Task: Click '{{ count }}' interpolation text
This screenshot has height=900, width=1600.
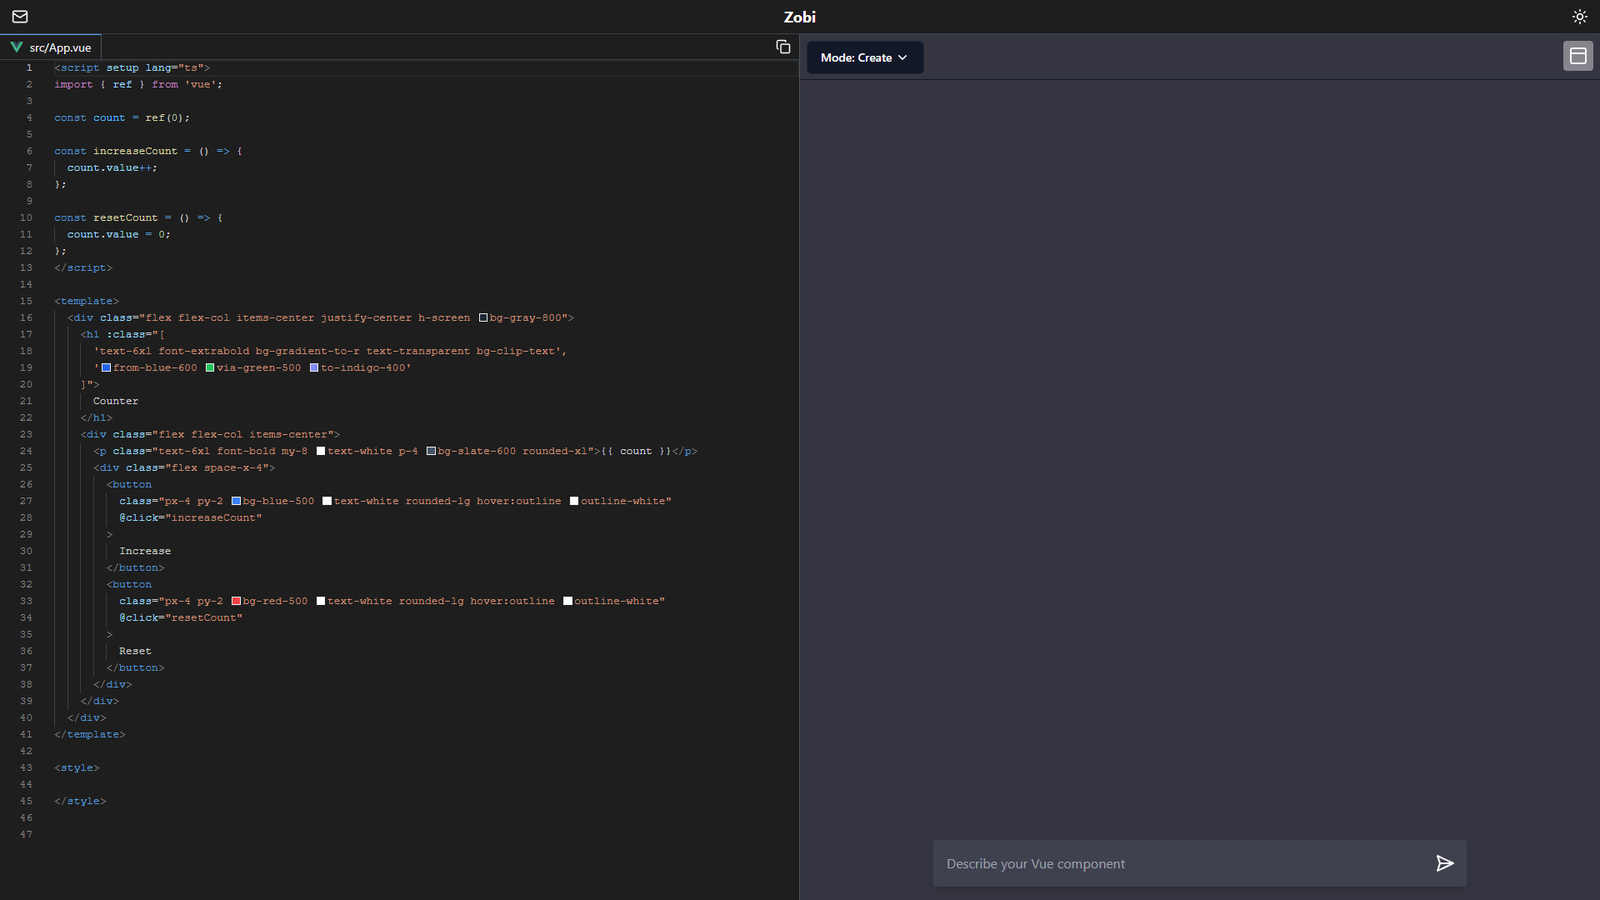Action: click(x=636, y=451)
